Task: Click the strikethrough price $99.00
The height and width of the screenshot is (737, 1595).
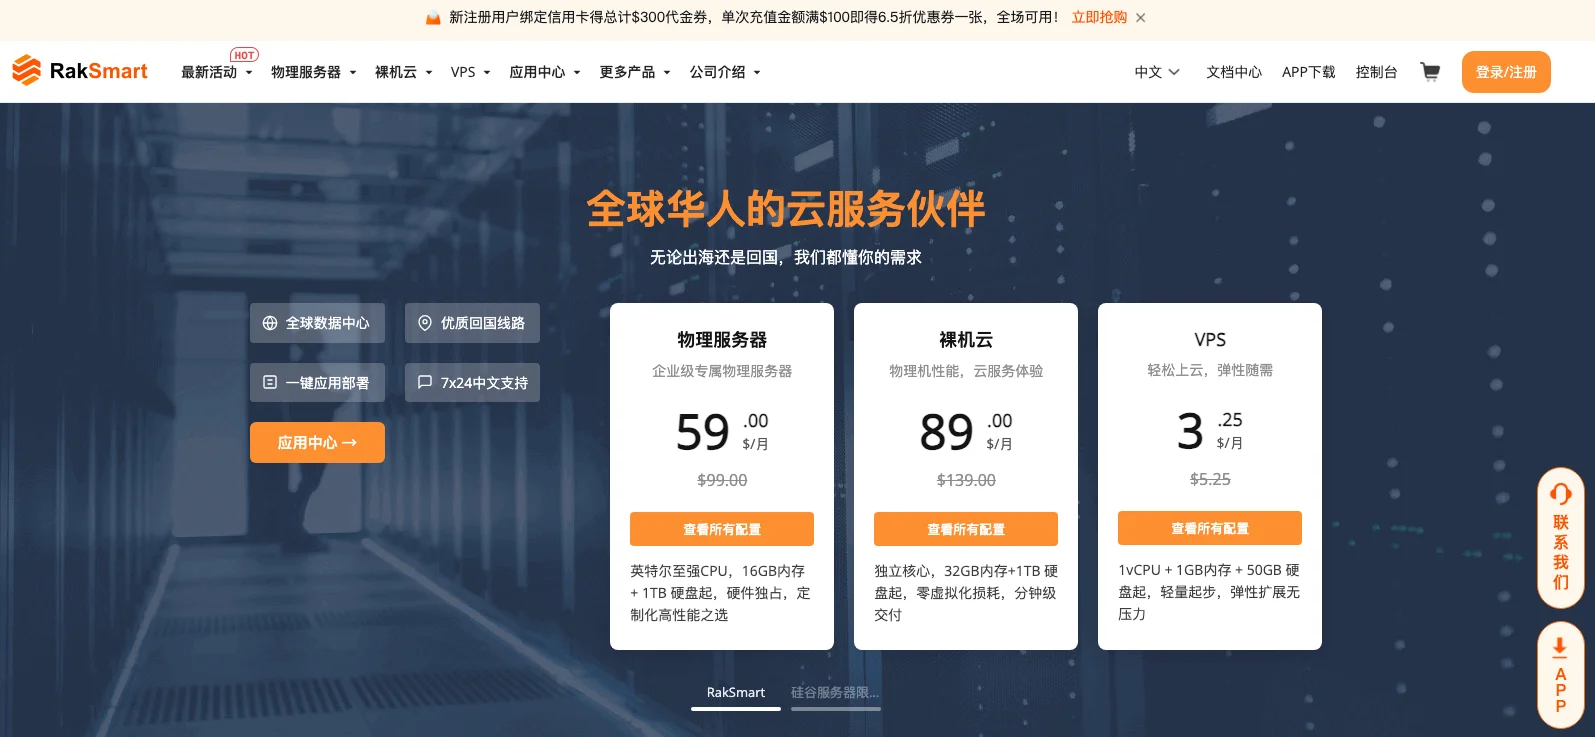Action: pyautogui.click(x=722, y=480)
